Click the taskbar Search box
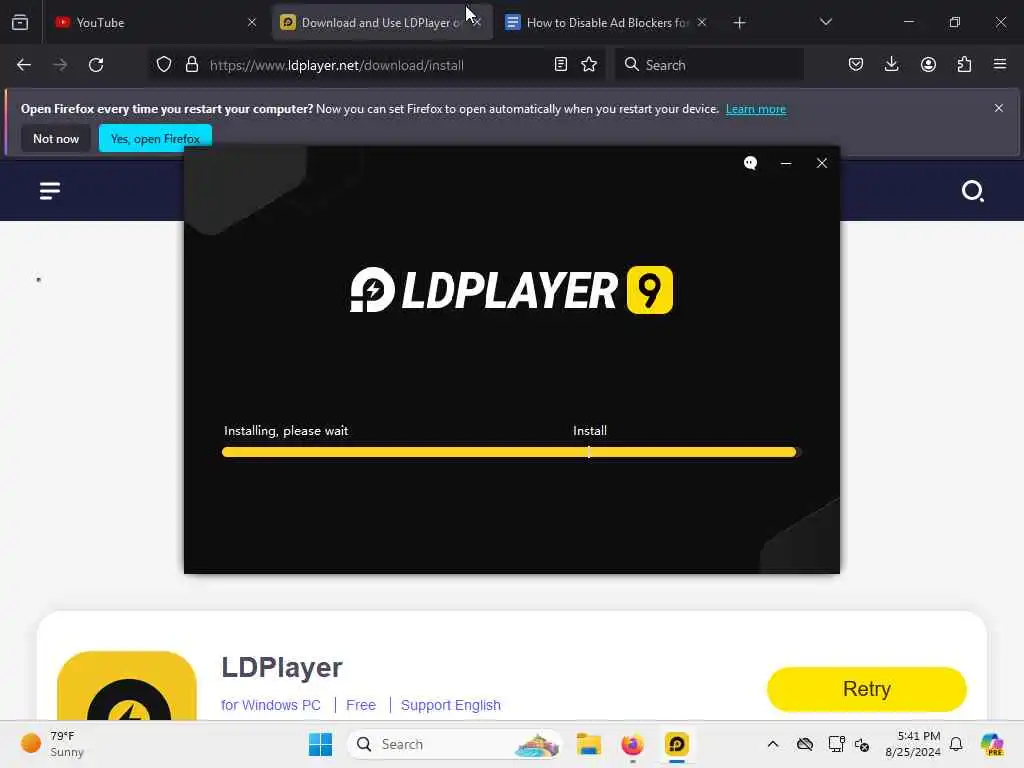This screenshot has height=768, width=1024. point(455,744)
